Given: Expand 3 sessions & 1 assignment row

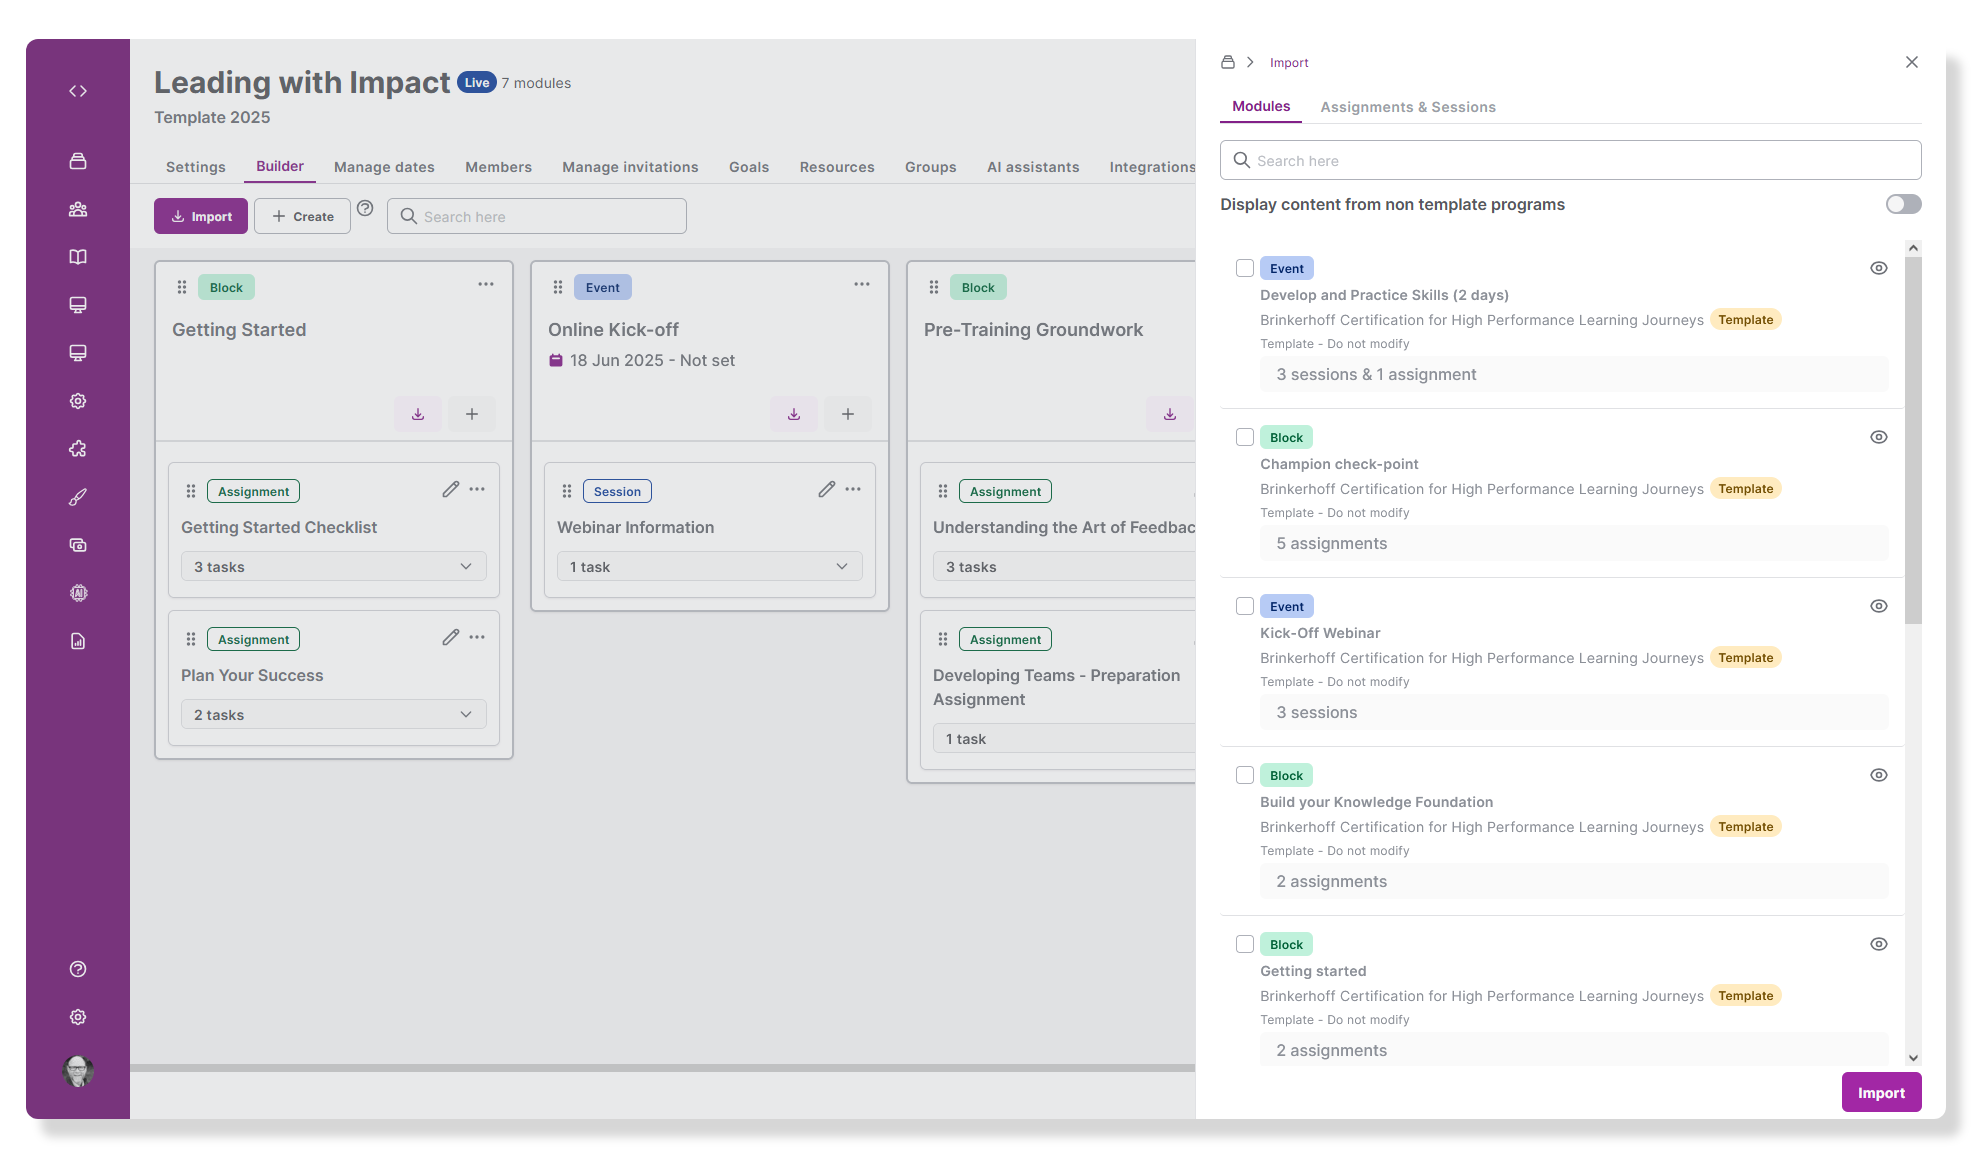Looking at the screenshot, I should tap(1574, 374).
